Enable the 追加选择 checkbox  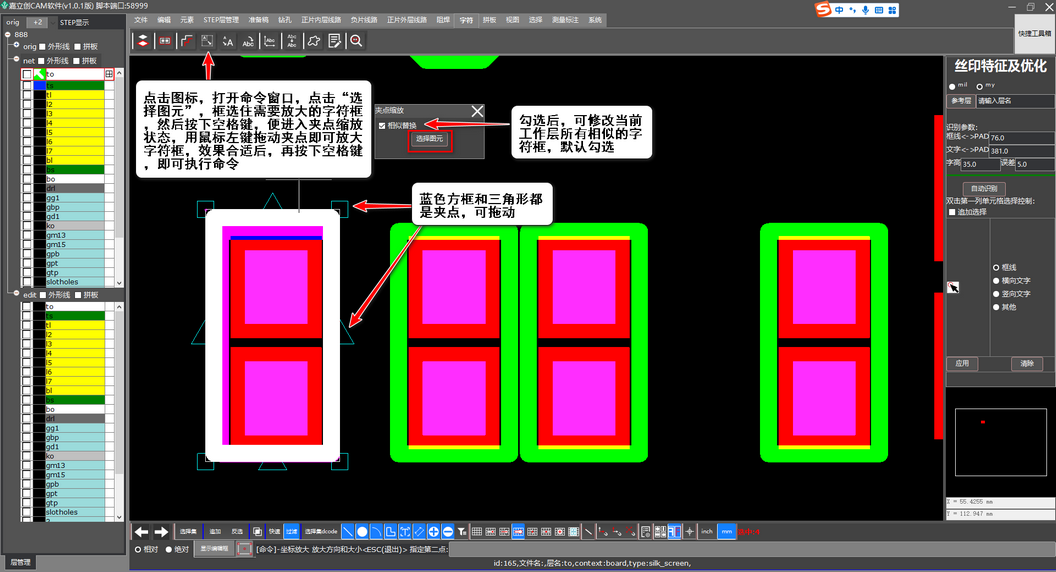pyautogui.click(x=953, y=212)
